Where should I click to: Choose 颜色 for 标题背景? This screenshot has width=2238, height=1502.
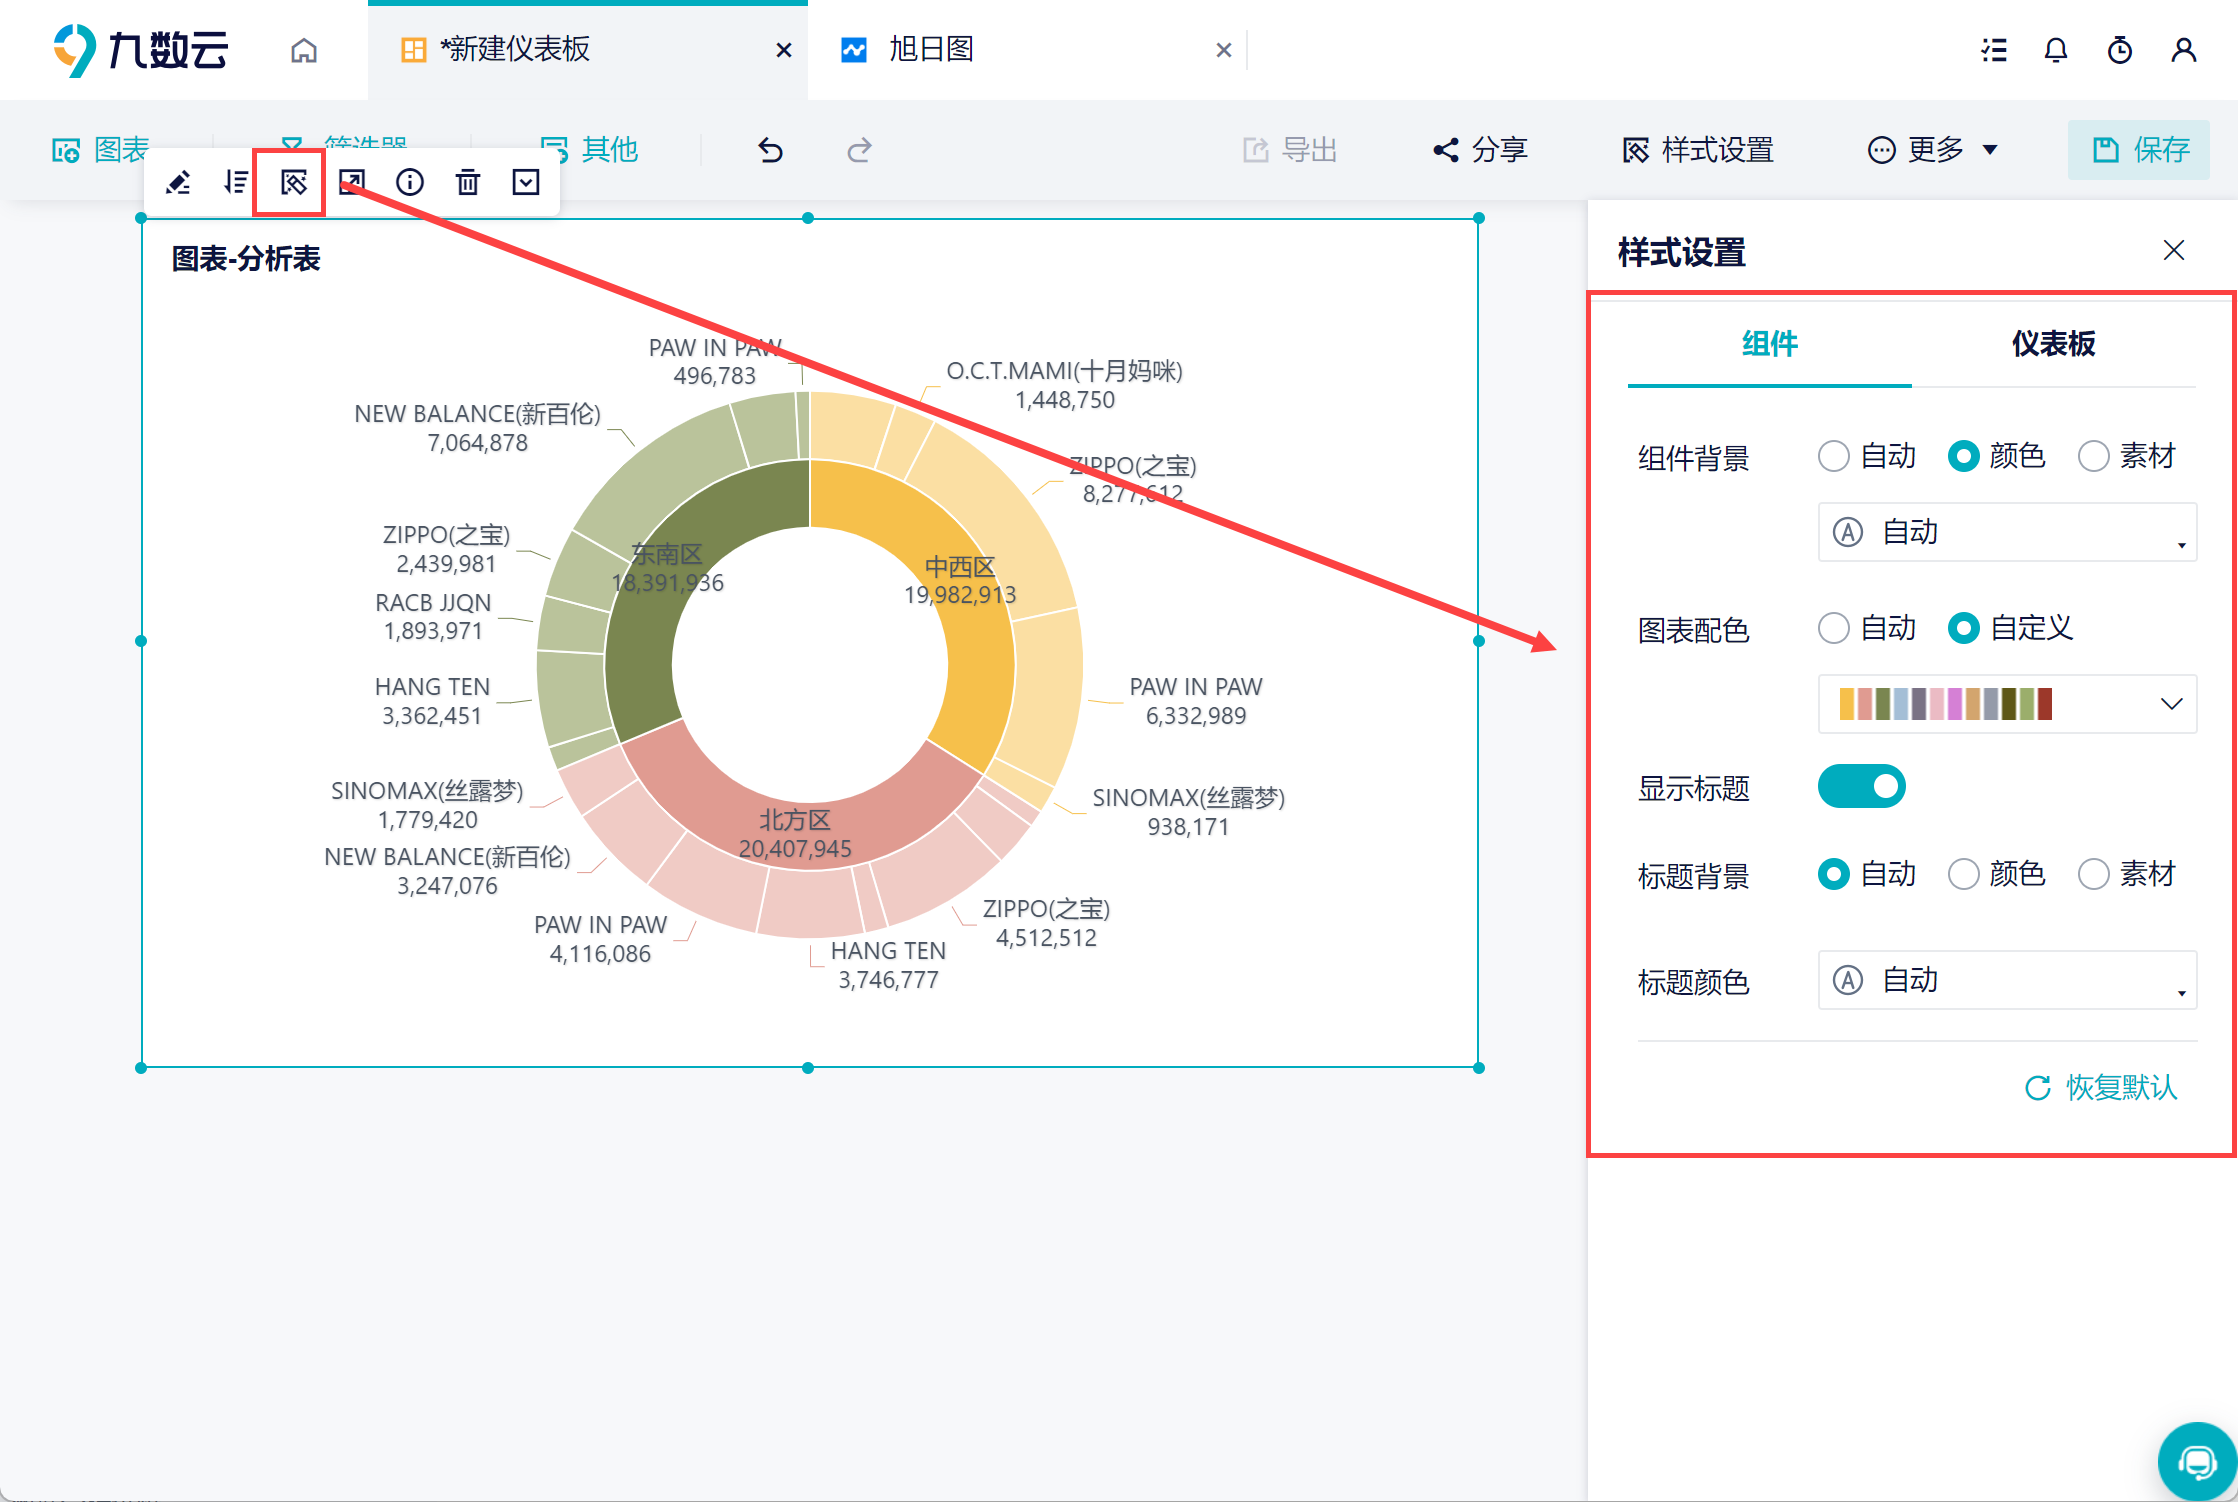pos(1964,874)
